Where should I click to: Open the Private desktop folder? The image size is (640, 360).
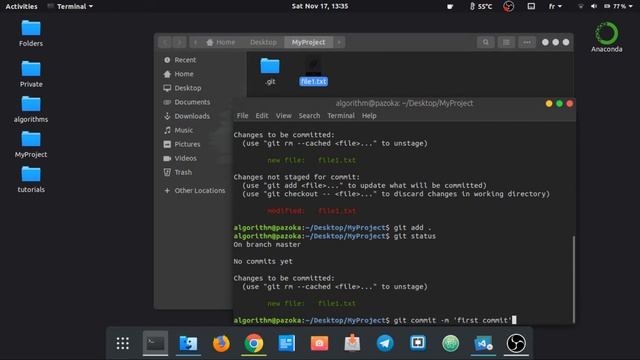tap(31, 74)
